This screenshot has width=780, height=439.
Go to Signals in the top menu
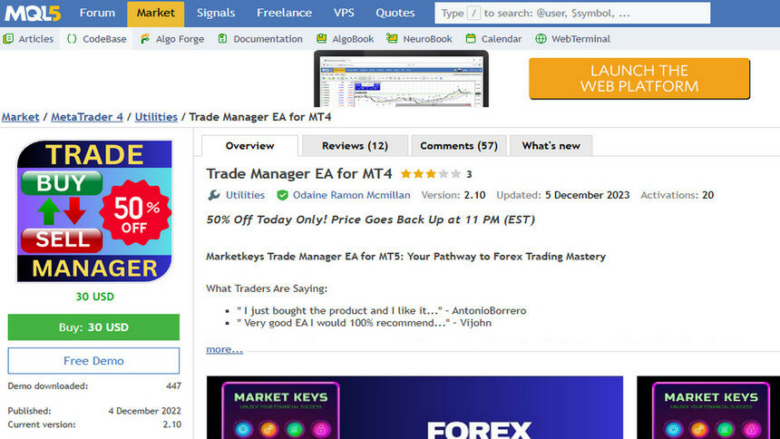click(x=216, y=13)
